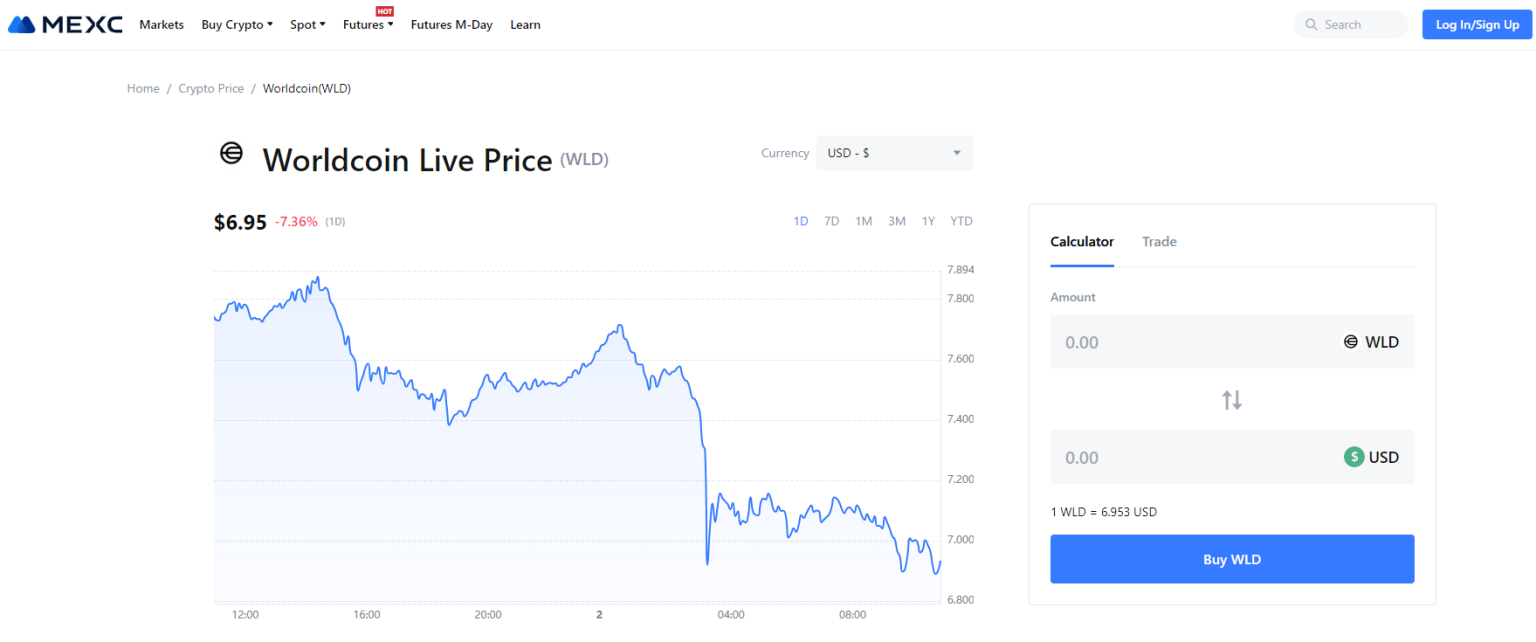Select the Calculator tab
1536x642 pixels.
coord(1082,241)
